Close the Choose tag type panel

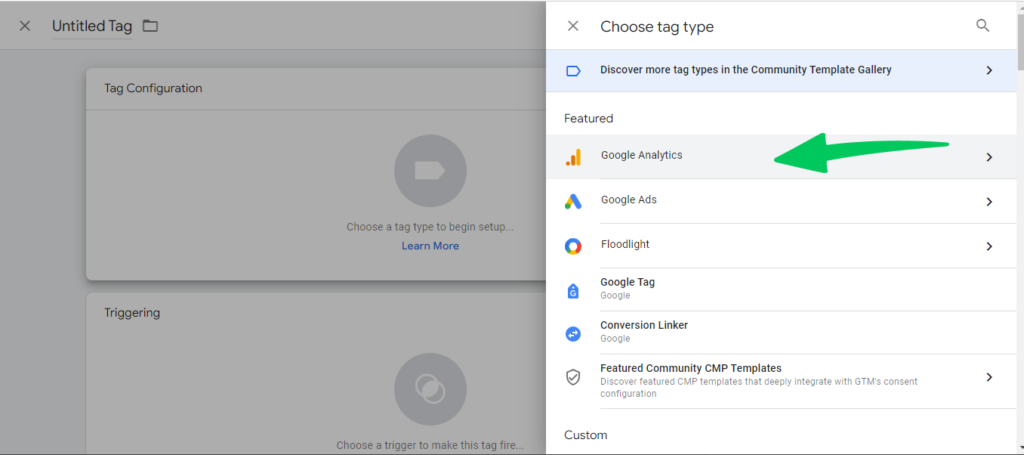tap(573, 26)
